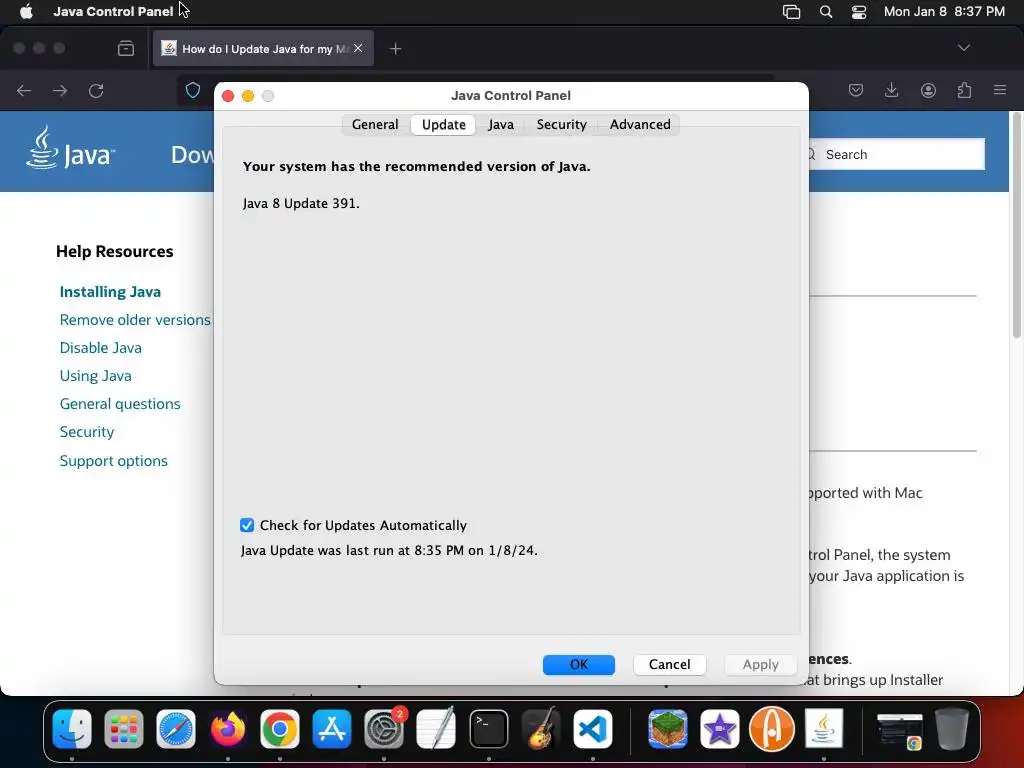1024x768 pixels.
Task: Open the Advanced tab
Action: 640,125
